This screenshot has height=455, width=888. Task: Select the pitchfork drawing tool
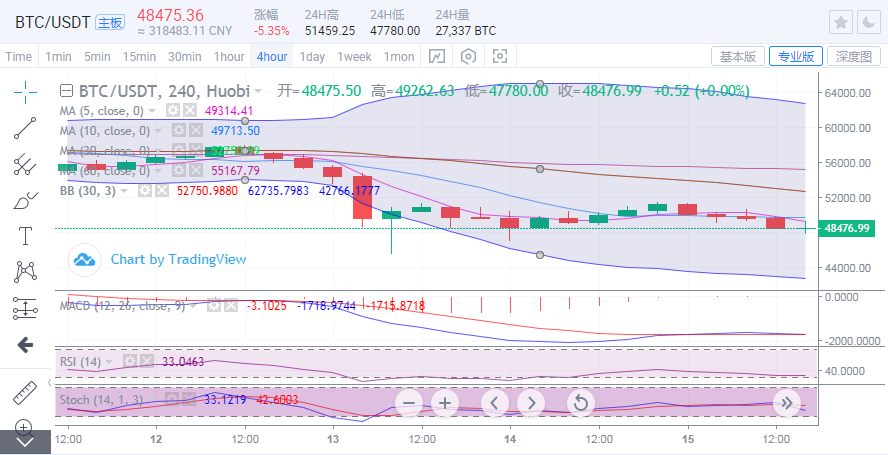coord(25,164)
